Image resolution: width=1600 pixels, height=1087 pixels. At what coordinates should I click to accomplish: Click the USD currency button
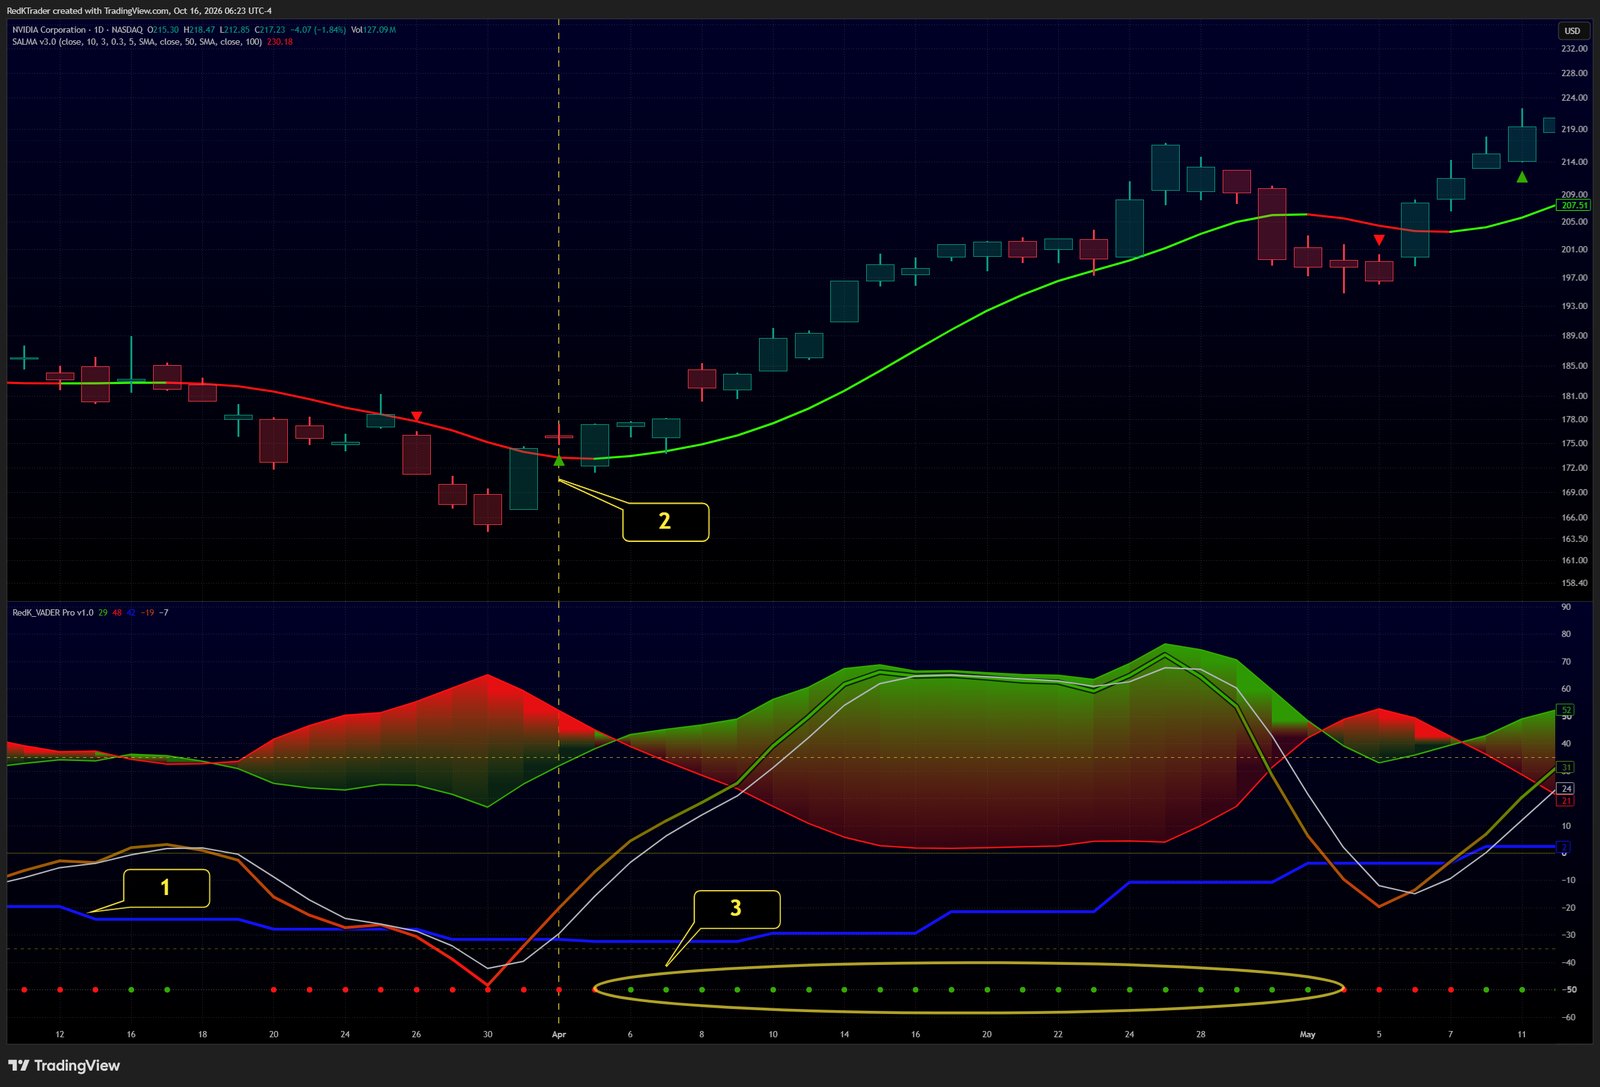pyautogui.click(x=1573, y=31)
